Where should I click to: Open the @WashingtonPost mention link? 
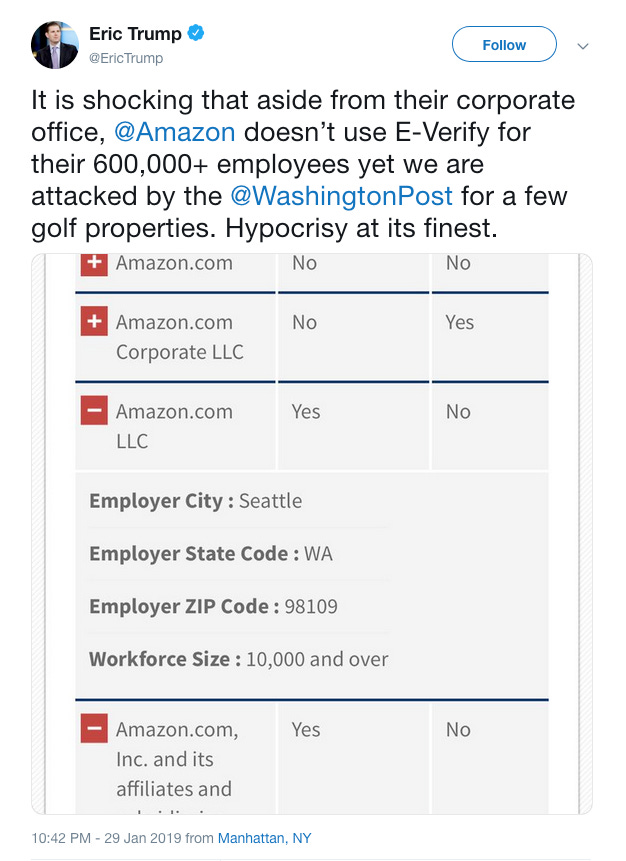(341, 196)
